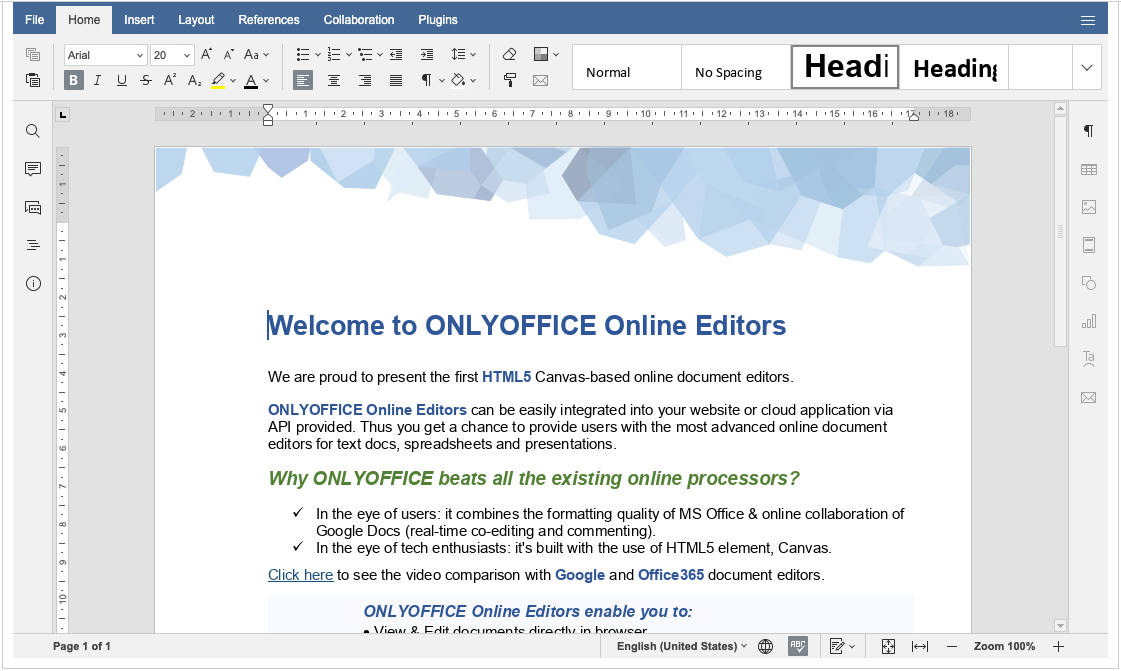Click Fit to width icon in status bar
Screen dimensions: 1121x671
coord(919,647)
